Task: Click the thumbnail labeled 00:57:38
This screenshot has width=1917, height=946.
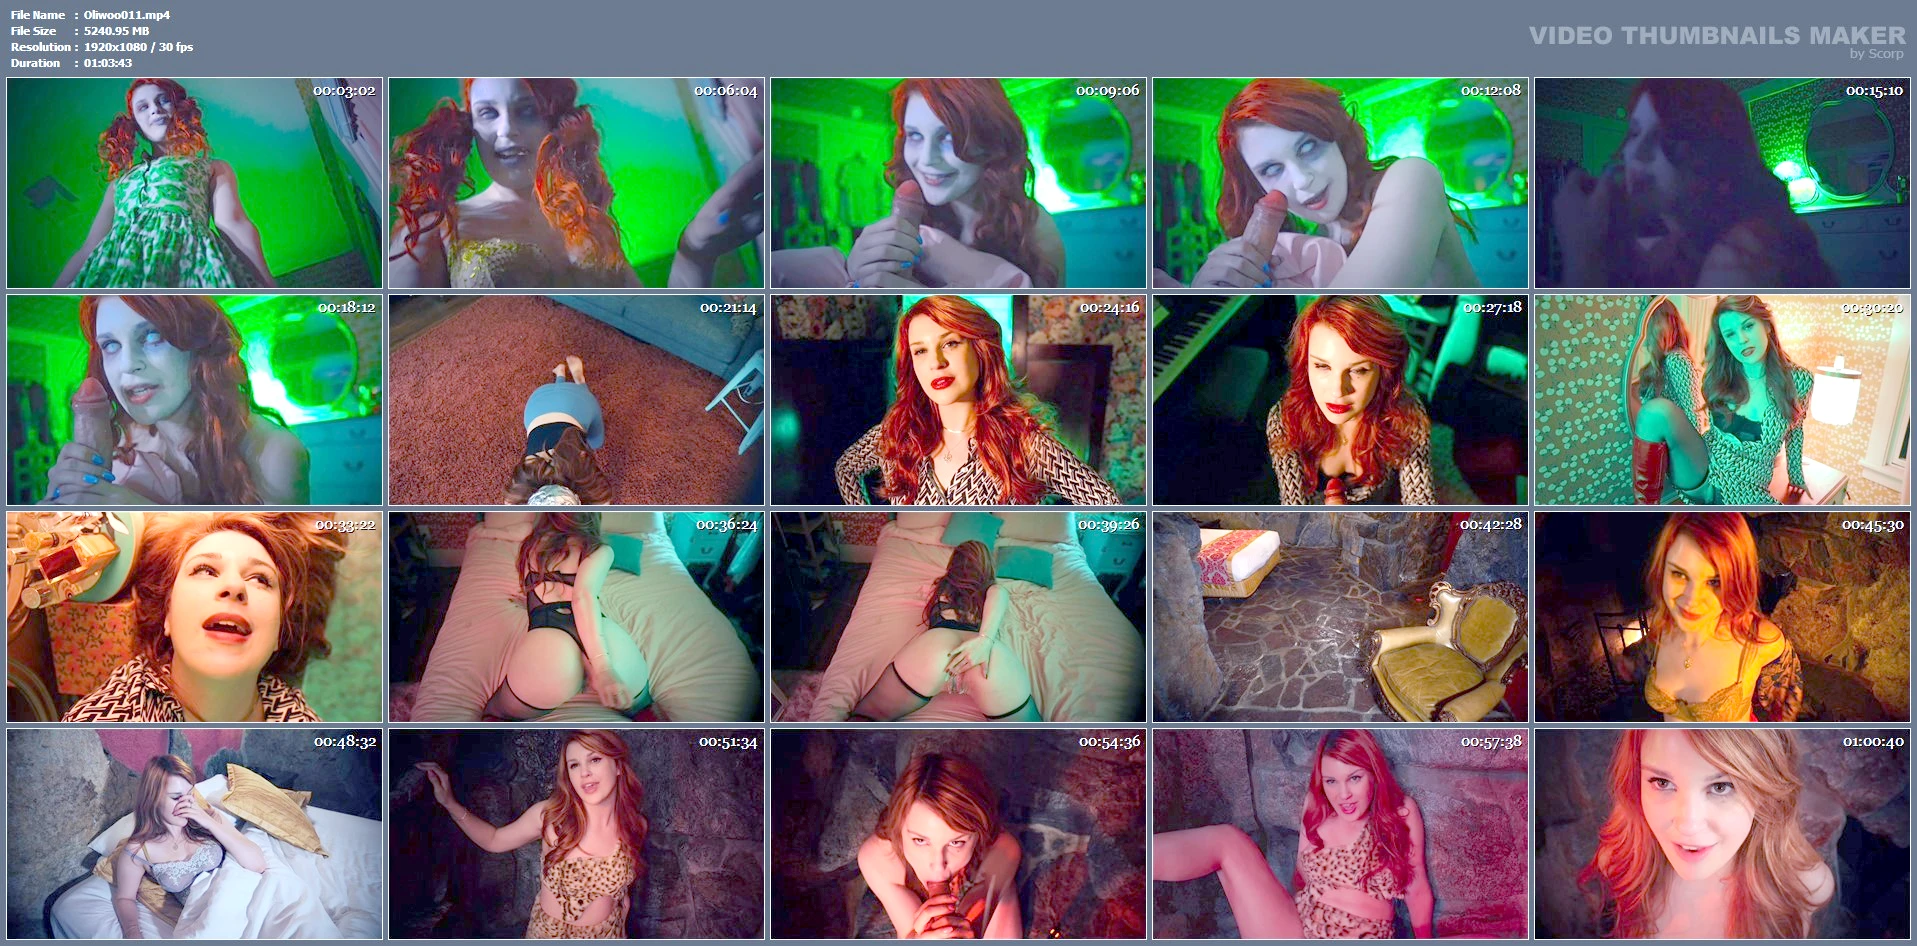Action: click(x=1340, y=834)
